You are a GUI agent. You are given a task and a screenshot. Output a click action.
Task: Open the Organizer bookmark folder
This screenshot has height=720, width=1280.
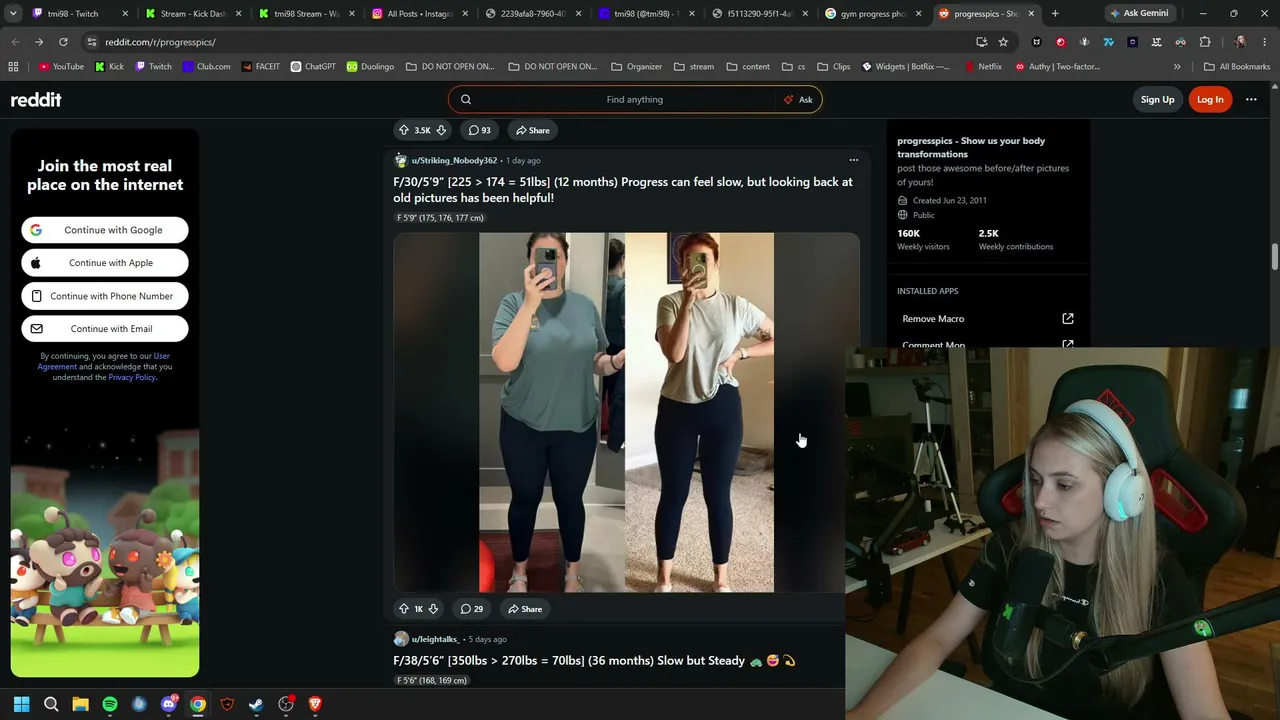click(x=636, y=67)
